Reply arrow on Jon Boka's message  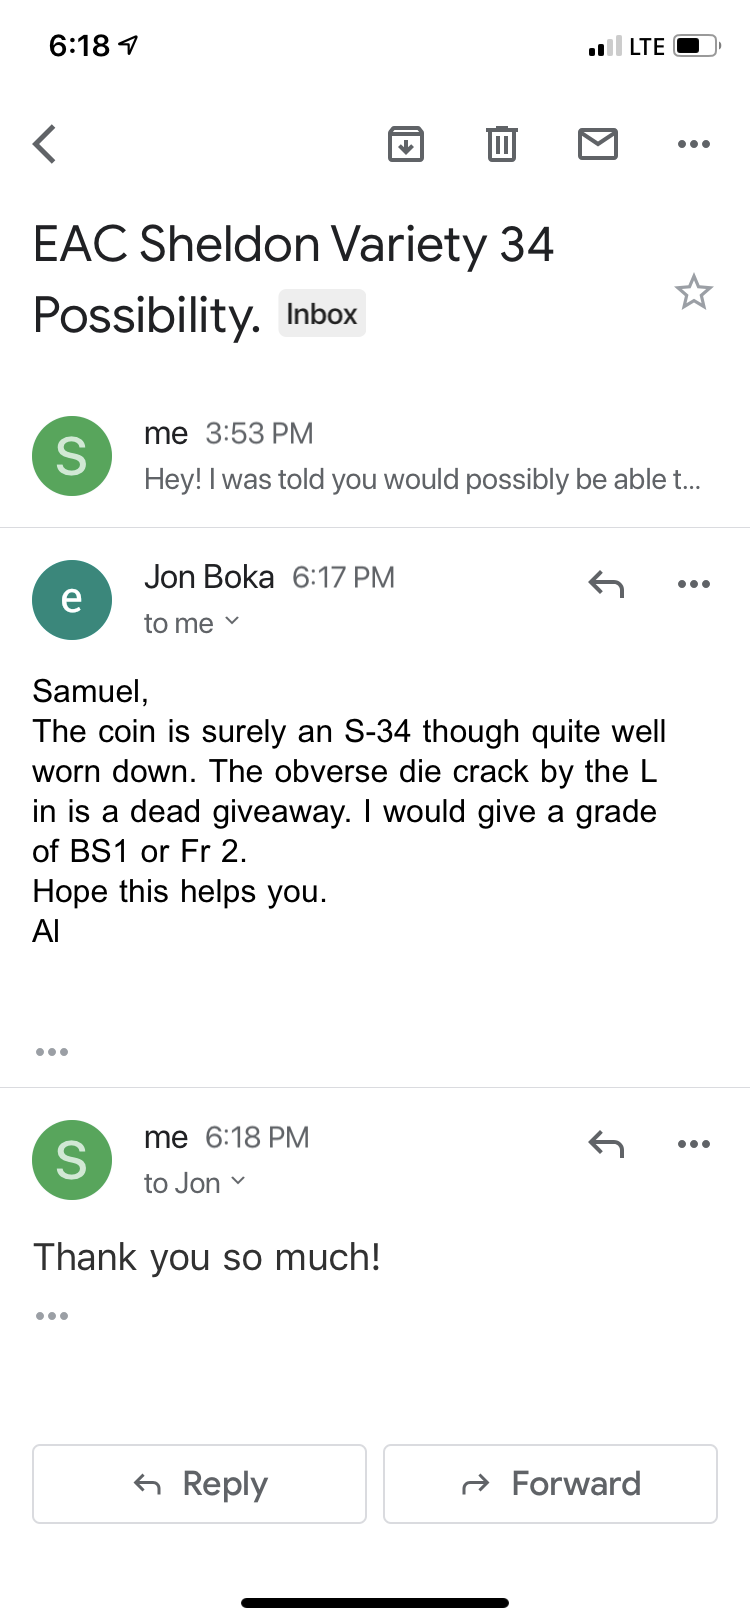[606, 584]
